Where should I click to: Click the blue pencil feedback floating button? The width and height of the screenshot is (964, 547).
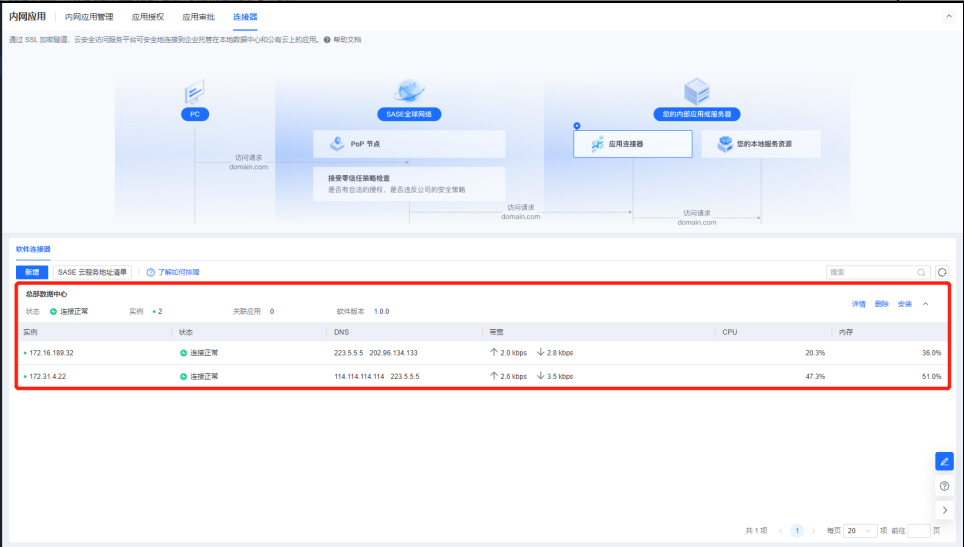pyautogui.click(x=944, y=461)
